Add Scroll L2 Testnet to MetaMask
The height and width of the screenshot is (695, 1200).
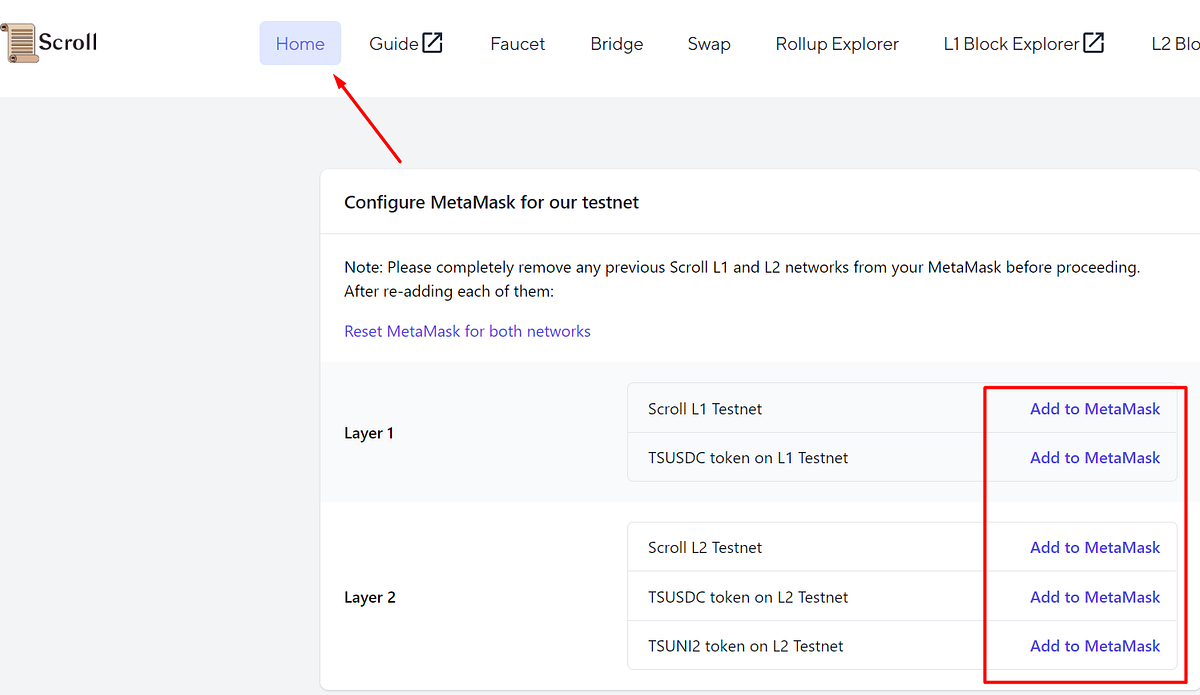click(1095, 547)
